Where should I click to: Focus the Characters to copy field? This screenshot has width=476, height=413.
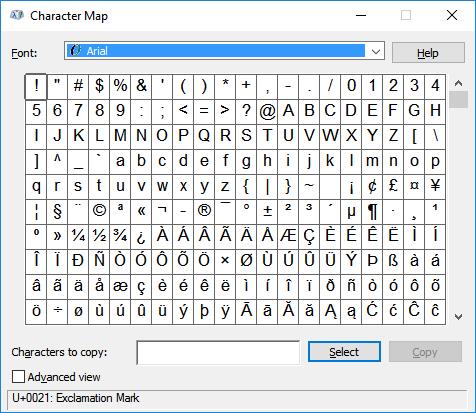pos(218,352)
